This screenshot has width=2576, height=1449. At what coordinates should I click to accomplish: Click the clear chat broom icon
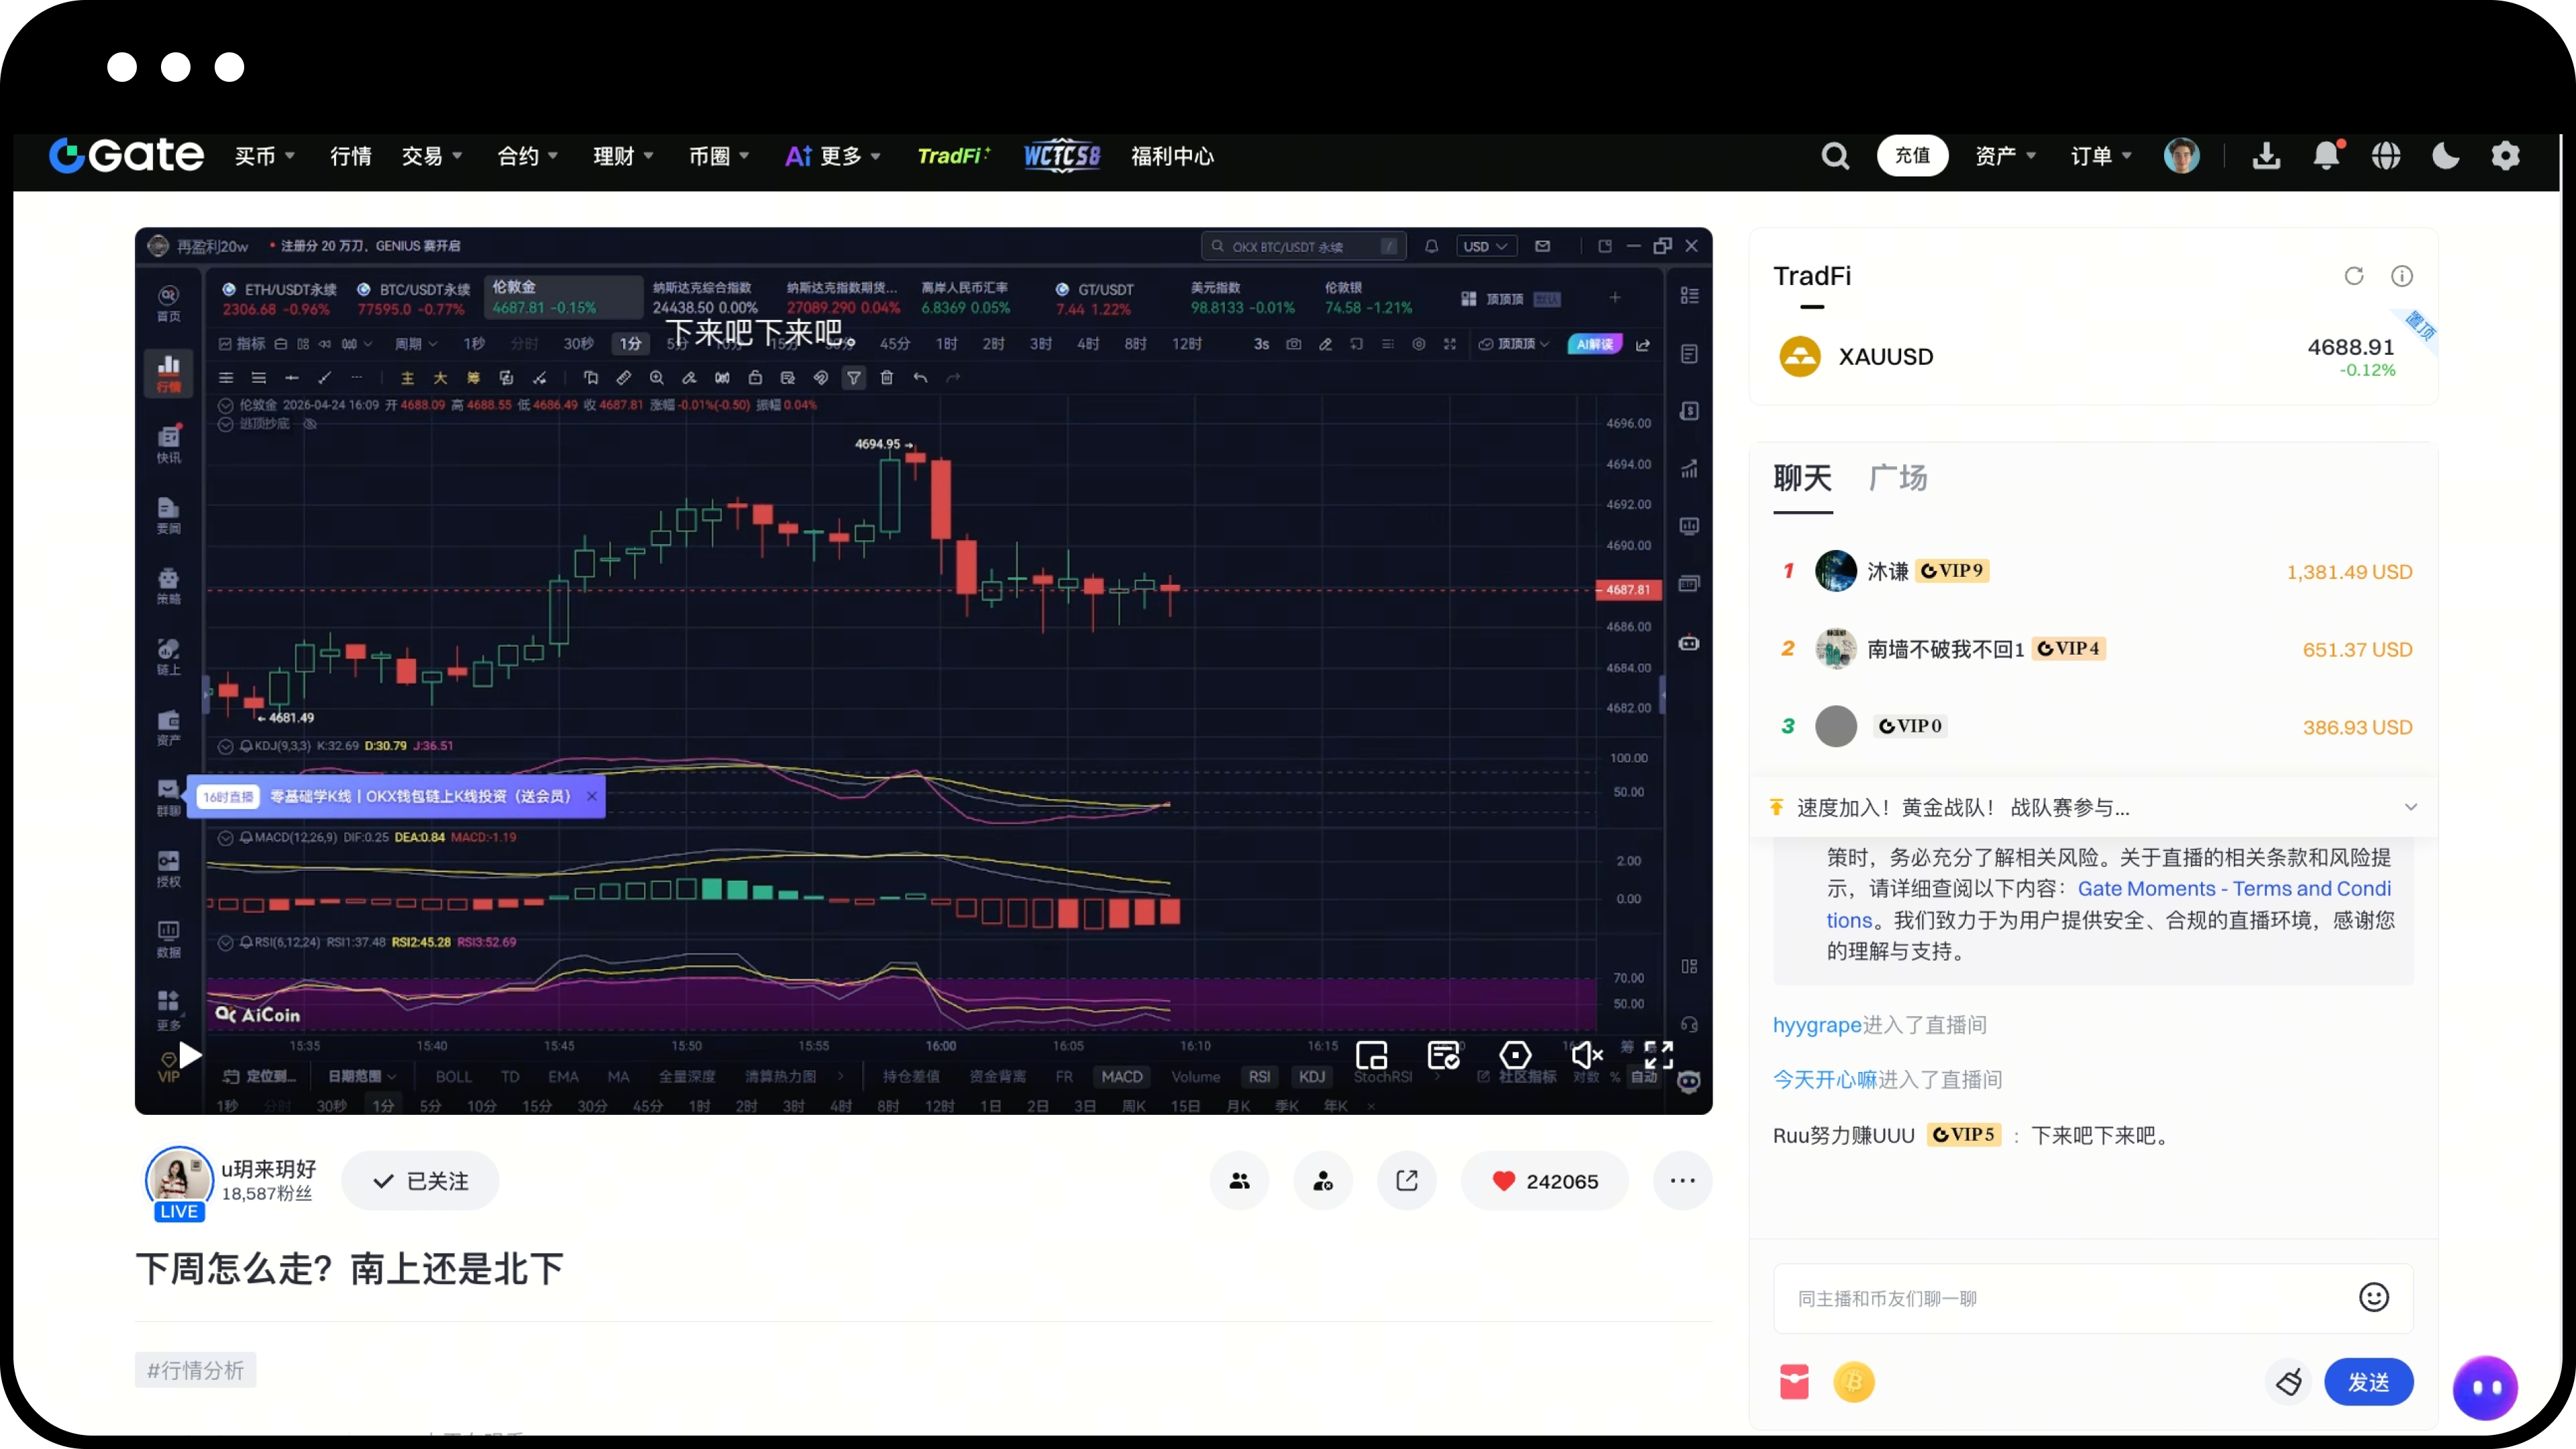coord(2288,1382)
